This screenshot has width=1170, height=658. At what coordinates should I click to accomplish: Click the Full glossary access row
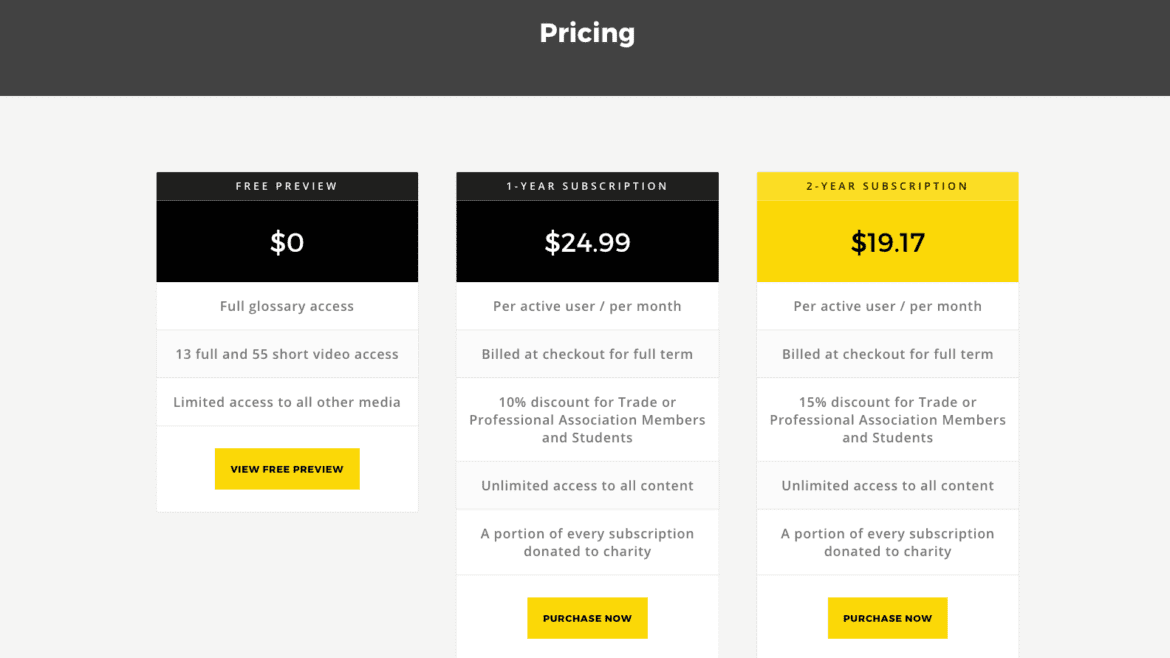click(287, 306)
